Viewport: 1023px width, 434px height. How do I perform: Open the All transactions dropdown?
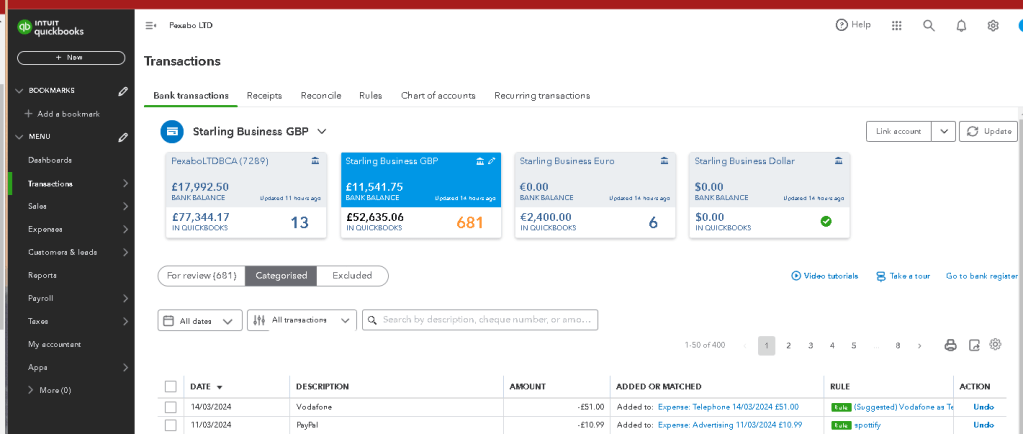coord(302,320)
